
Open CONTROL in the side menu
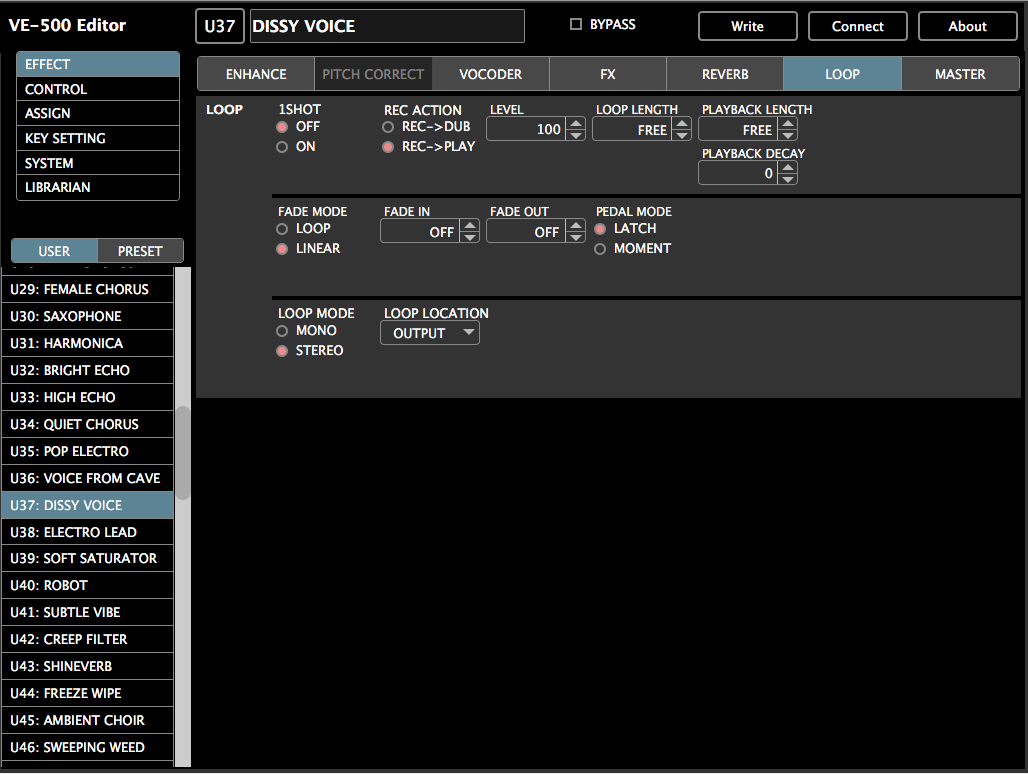(x=98, y=89)
